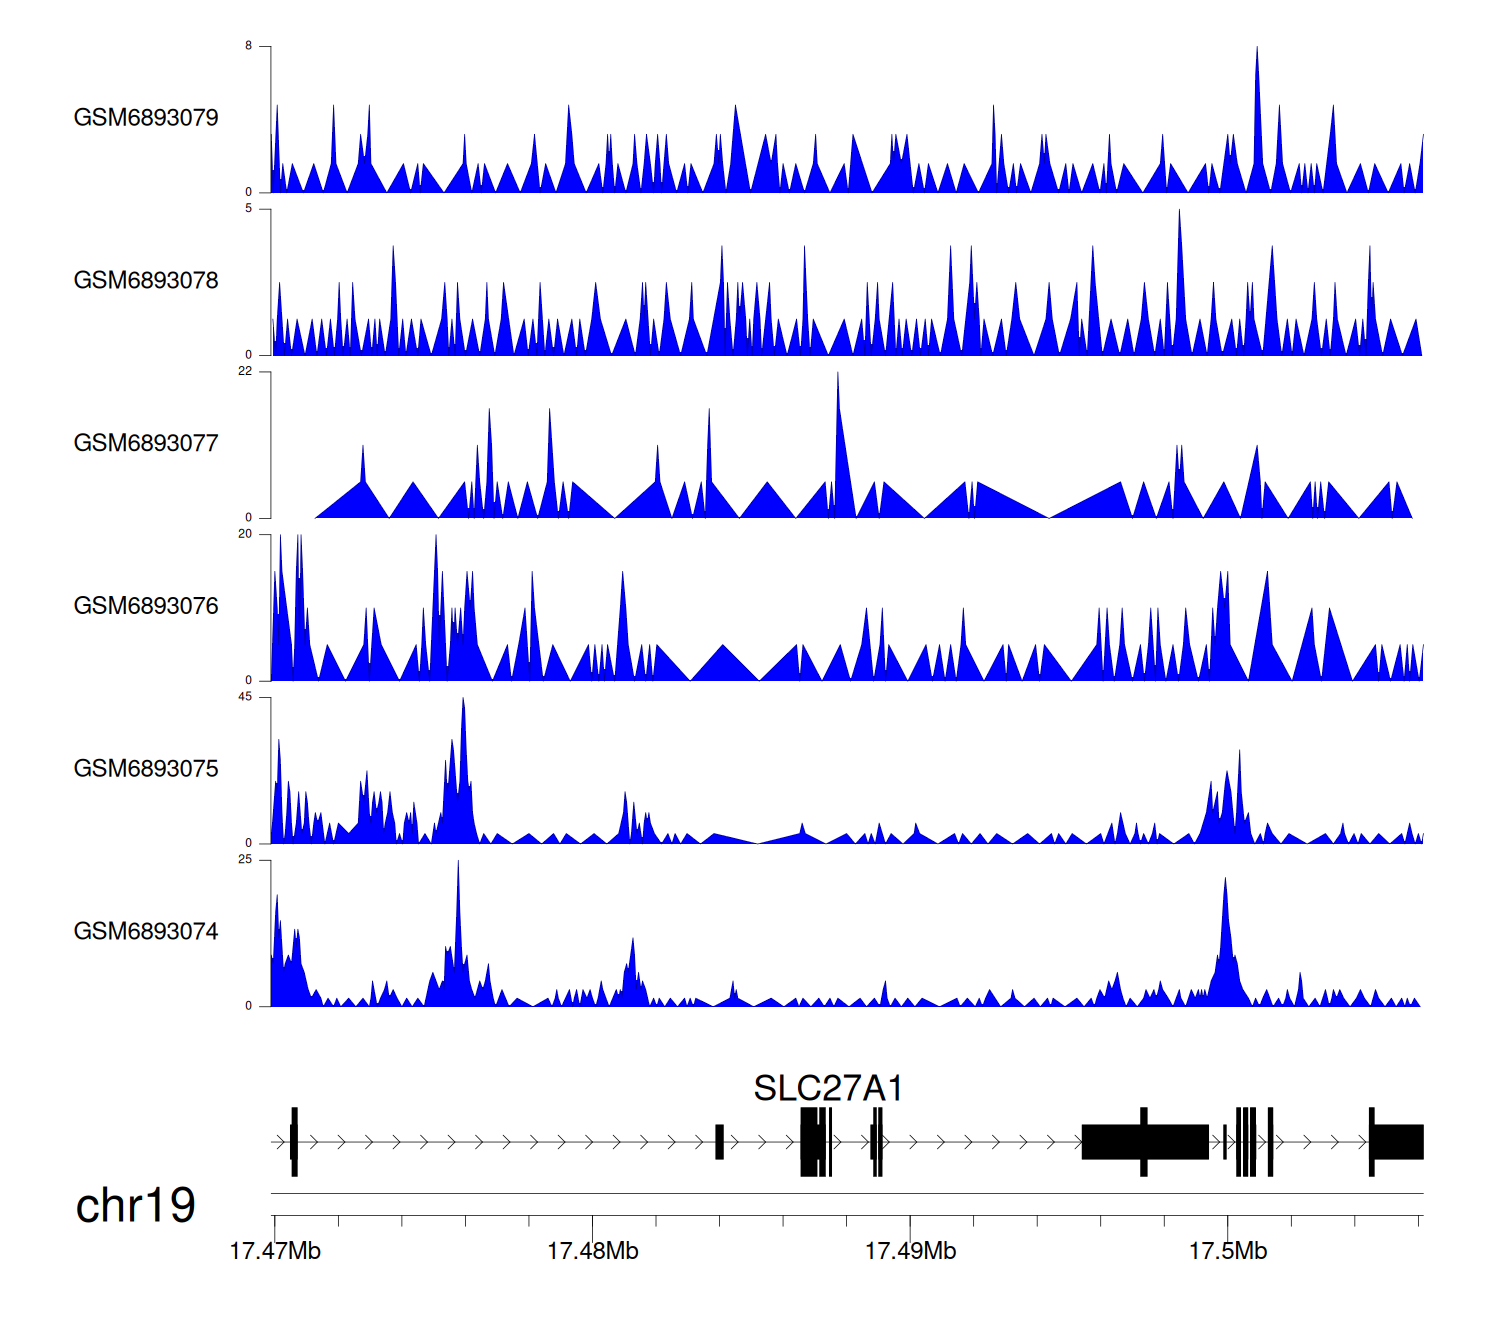1500x1320 pixels.
Task: Select the GSM6893078 track label
Action: coord(146,281)
